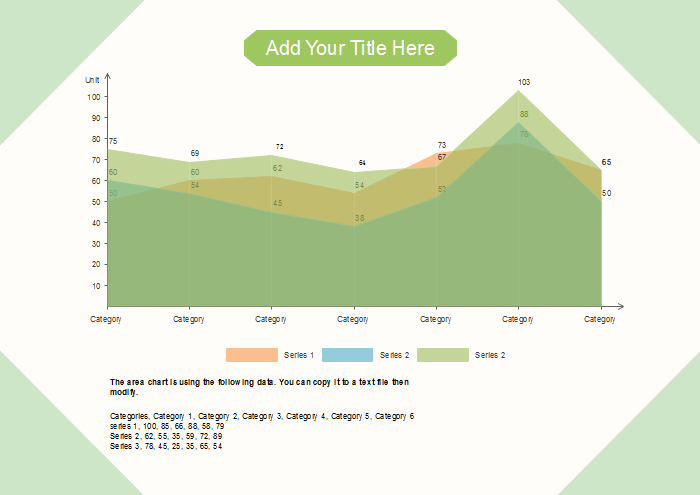
Task: Click the data label 38
Action: (x=359, y=218)
